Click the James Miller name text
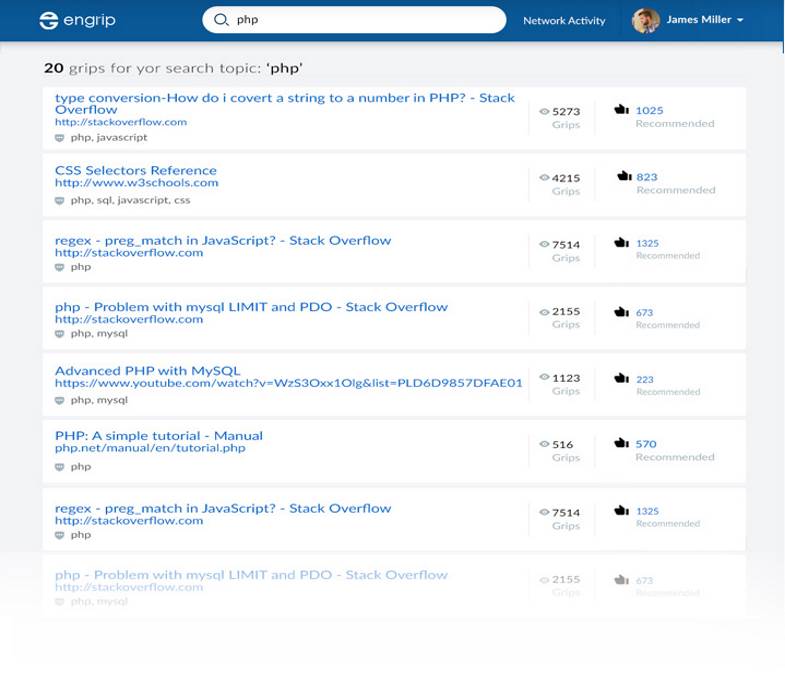 point(698,20)
